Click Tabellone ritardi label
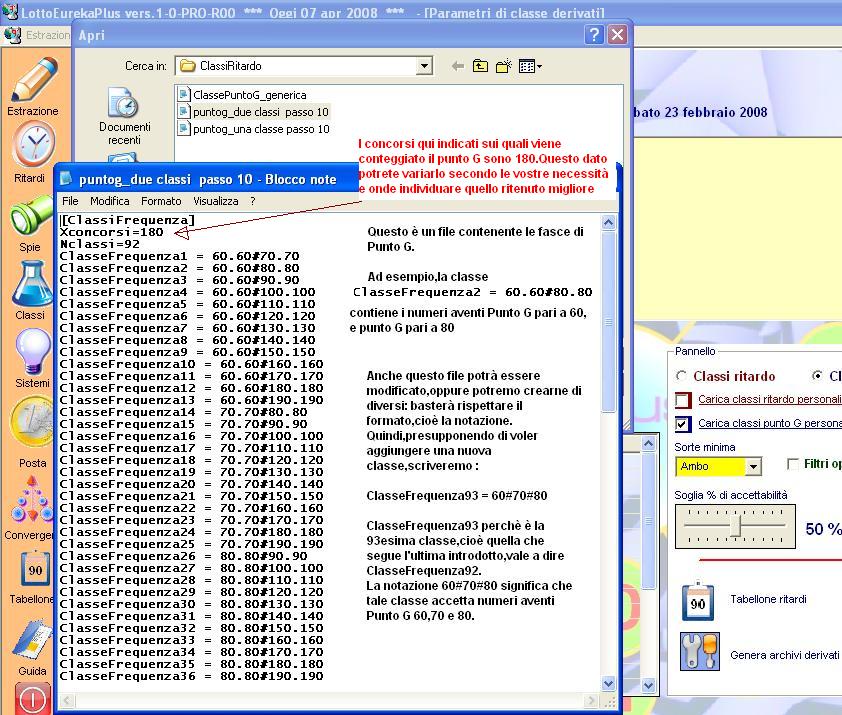842x715 pixels. [768, 599]
